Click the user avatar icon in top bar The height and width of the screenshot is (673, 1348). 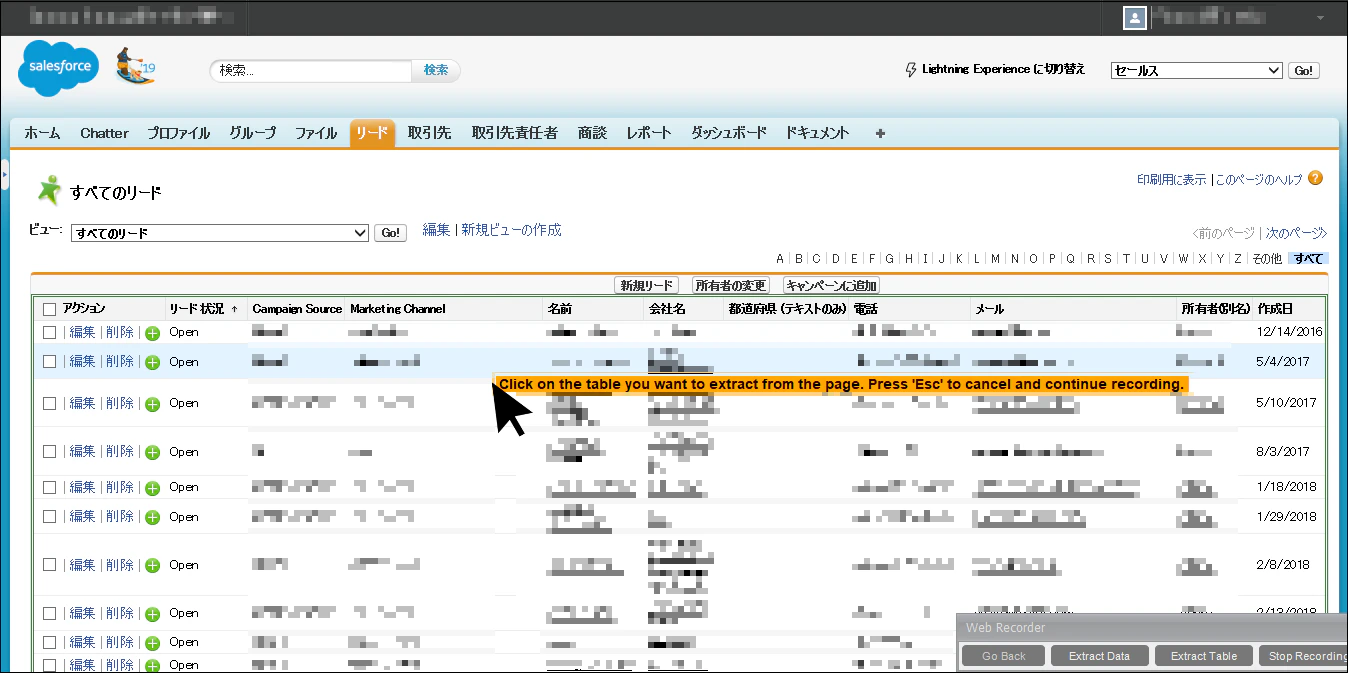pos(1135,18)
